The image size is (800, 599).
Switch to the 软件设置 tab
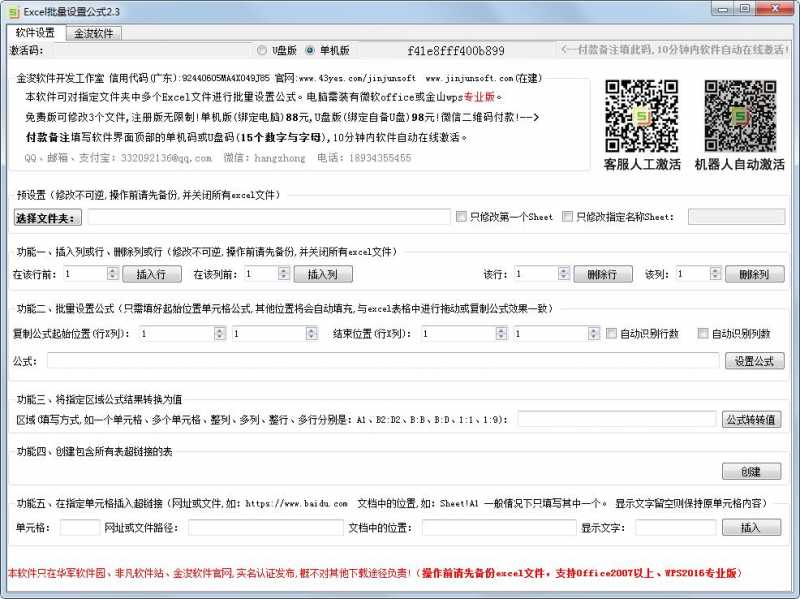pyautogui.click(x=34, y=32)
